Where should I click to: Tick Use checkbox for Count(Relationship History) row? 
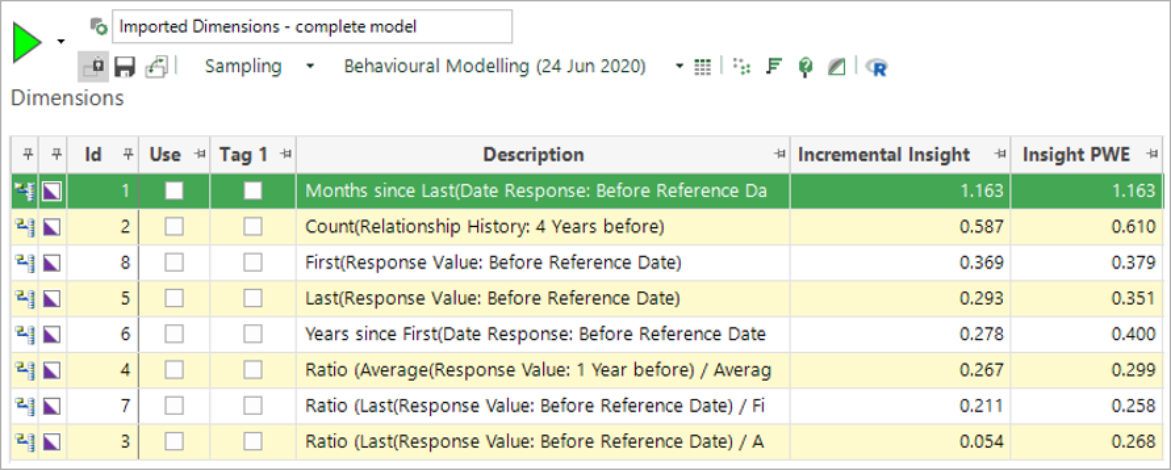(174, 228)
